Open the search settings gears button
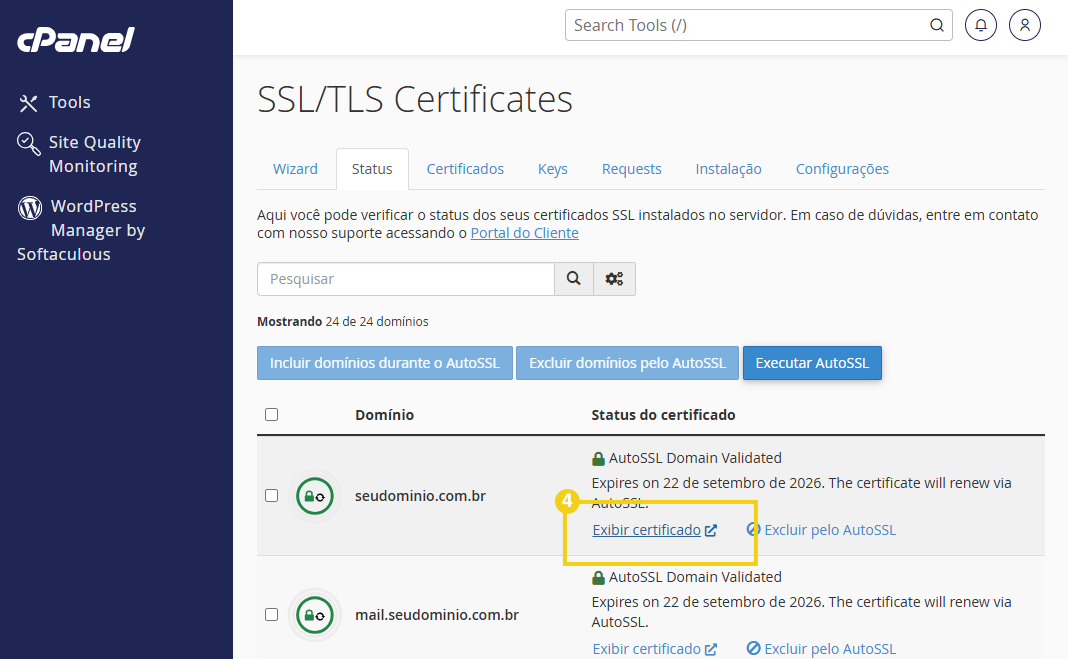1068x659 pixels. [614, 279]
